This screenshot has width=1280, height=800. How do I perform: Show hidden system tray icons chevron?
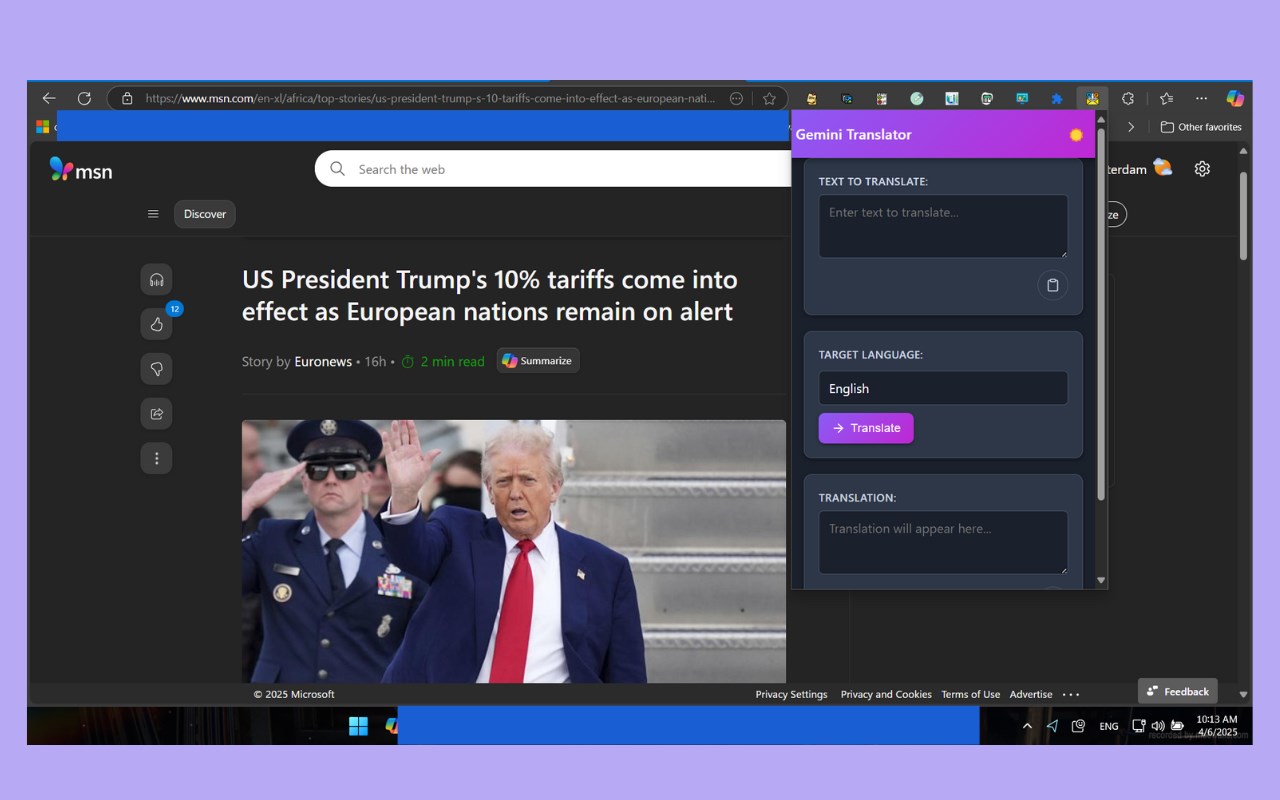coord(1027,726)
